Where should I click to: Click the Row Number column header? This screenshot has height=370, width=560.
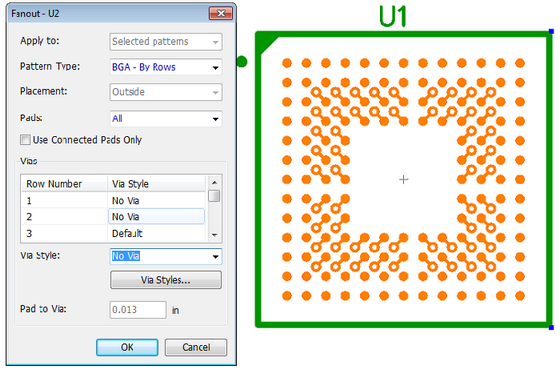coord(64,184)
